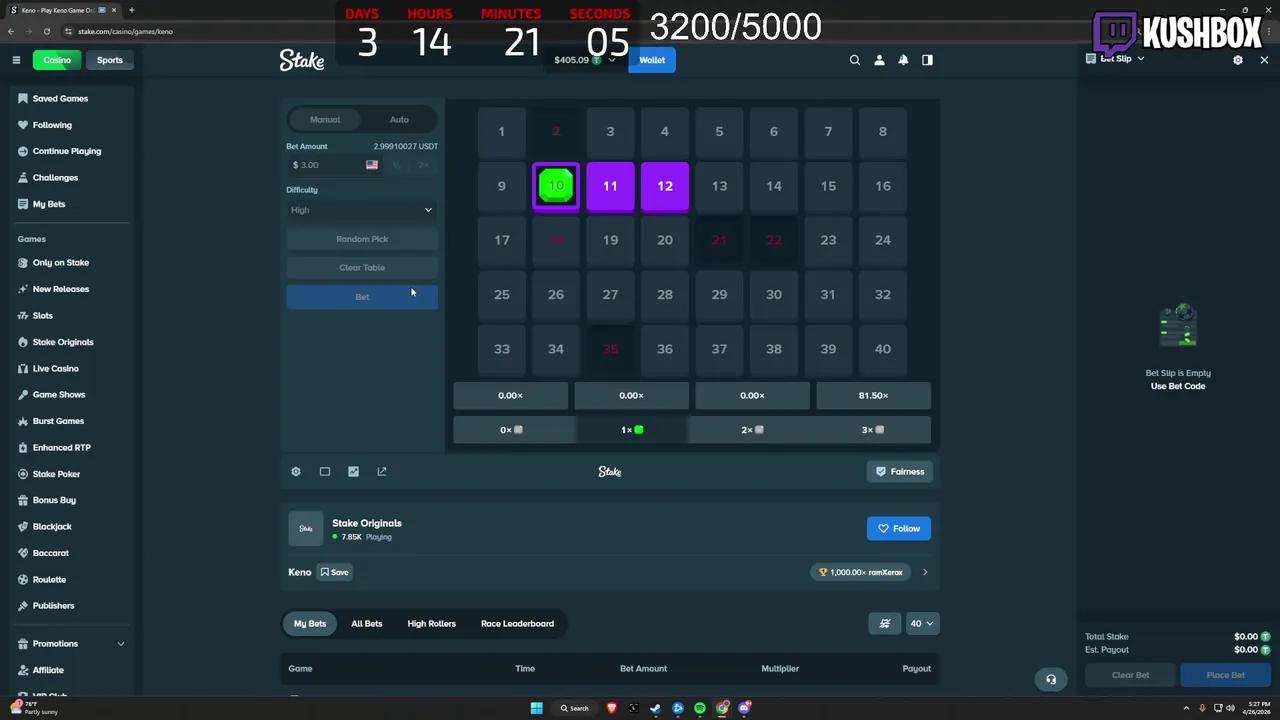This screenshot has width=1280, height=720.
Task: Click the Clear Table button
Action: 362,267
